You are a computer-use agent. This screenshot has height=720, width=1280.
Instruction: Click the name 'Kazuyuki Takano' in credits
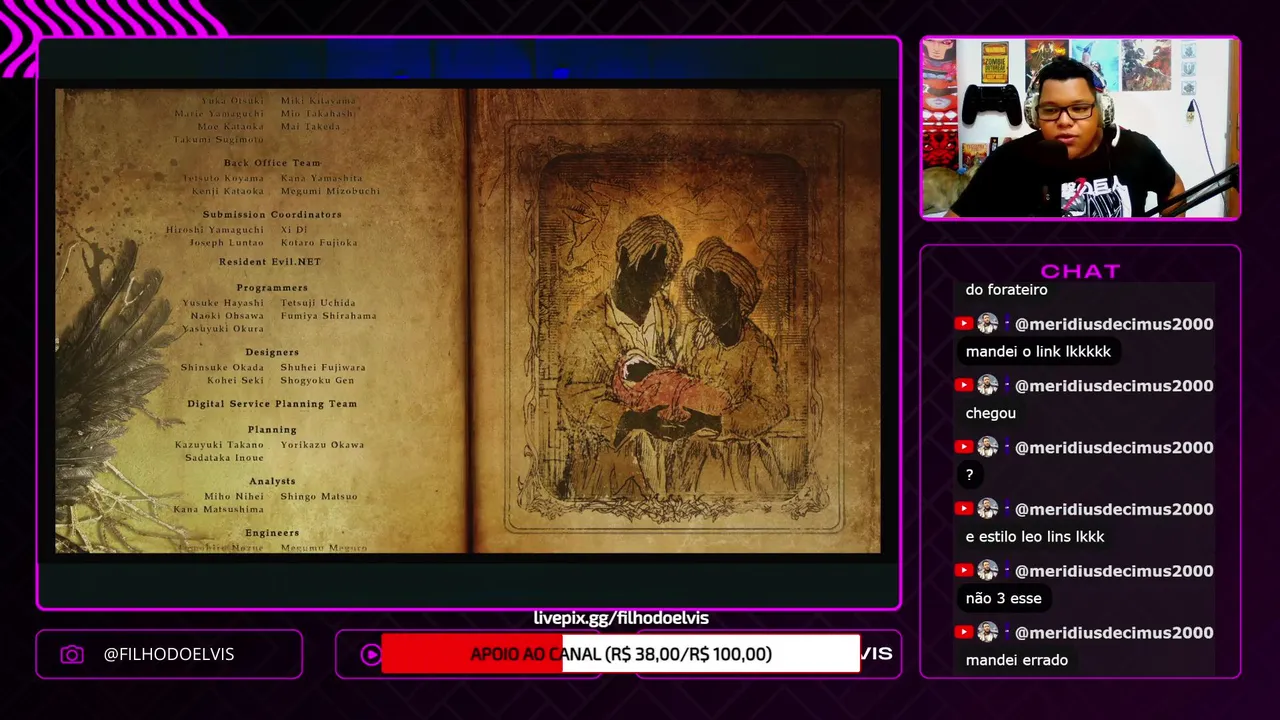pyautogui.click(x=219, y=445)
